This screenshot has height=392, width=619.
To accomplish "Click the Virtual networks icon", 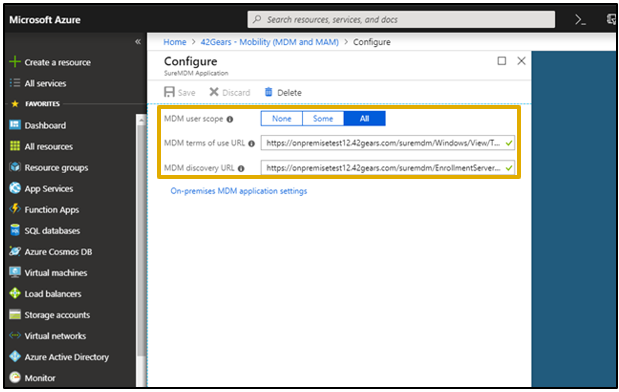I will [x=15, y=336].
